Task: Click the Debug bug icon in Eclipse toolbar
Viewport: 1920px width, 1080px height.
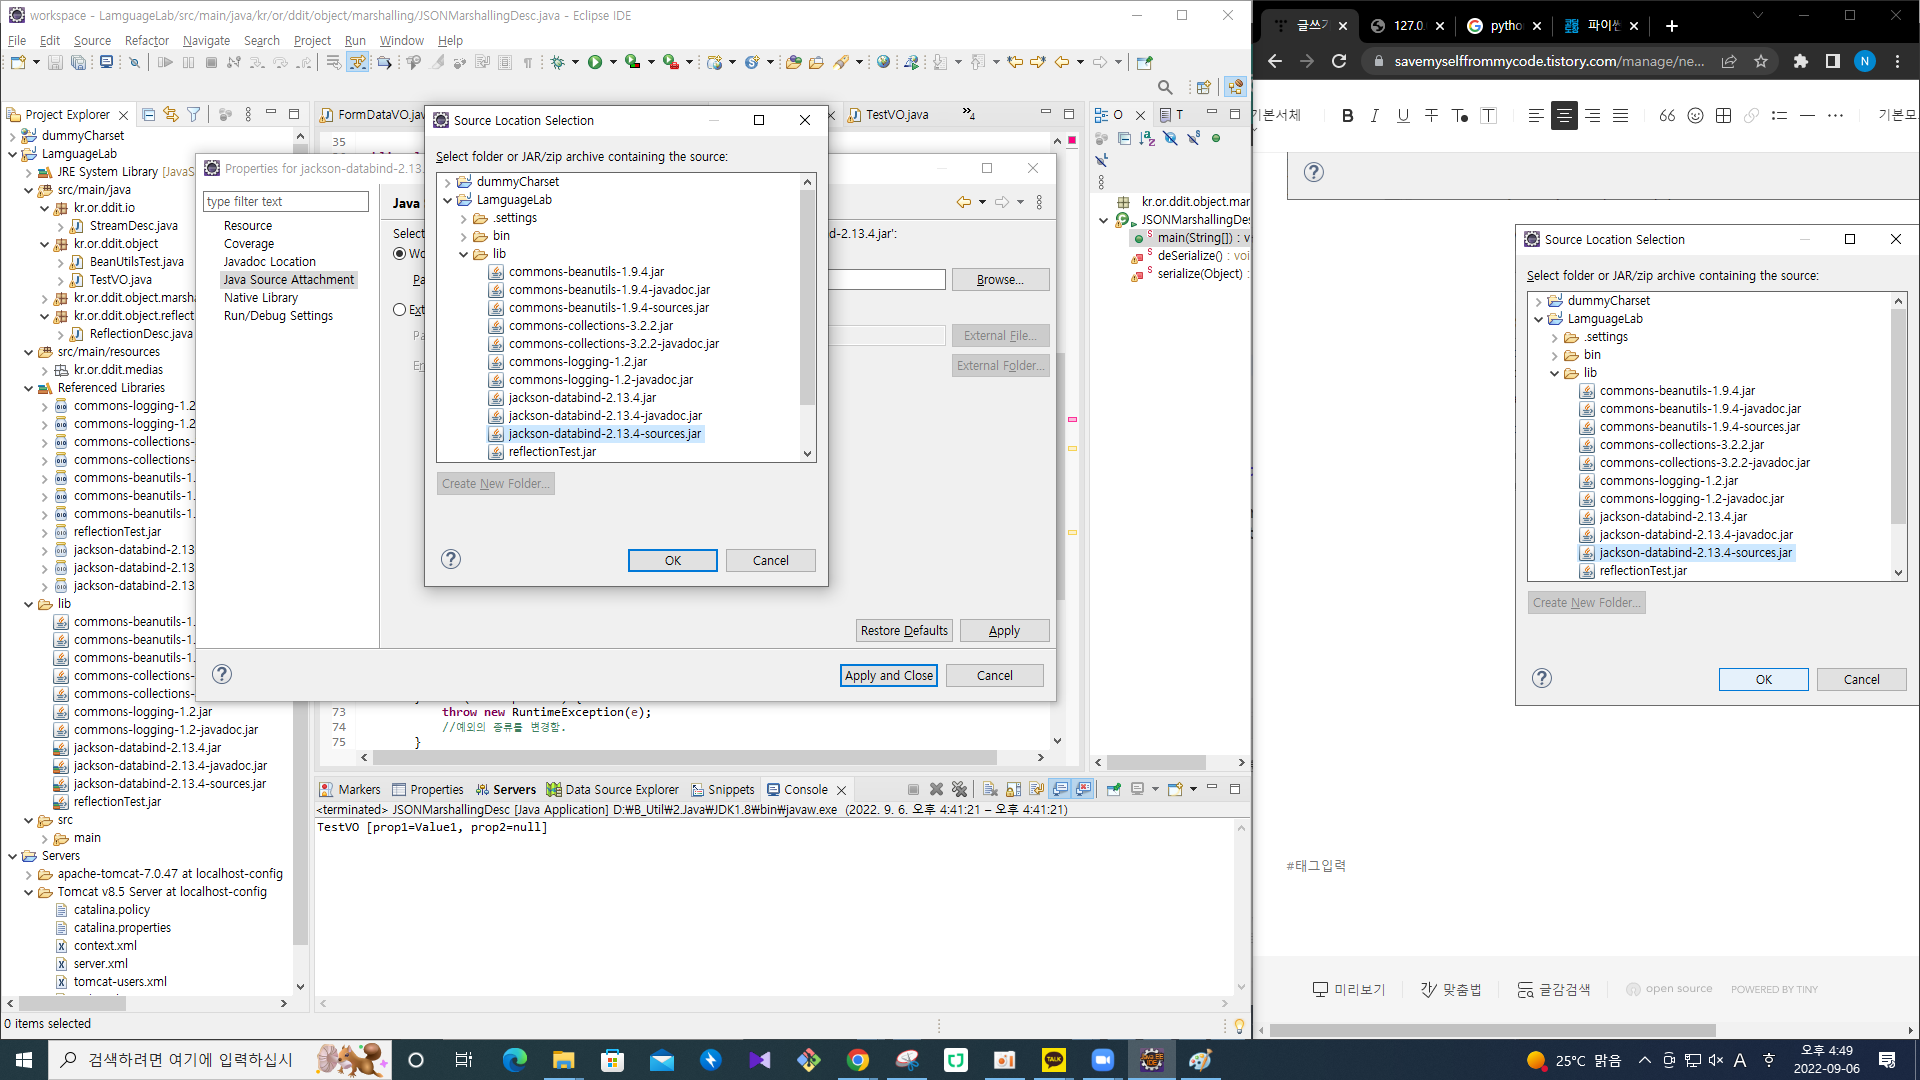Action: coord(558,62)
